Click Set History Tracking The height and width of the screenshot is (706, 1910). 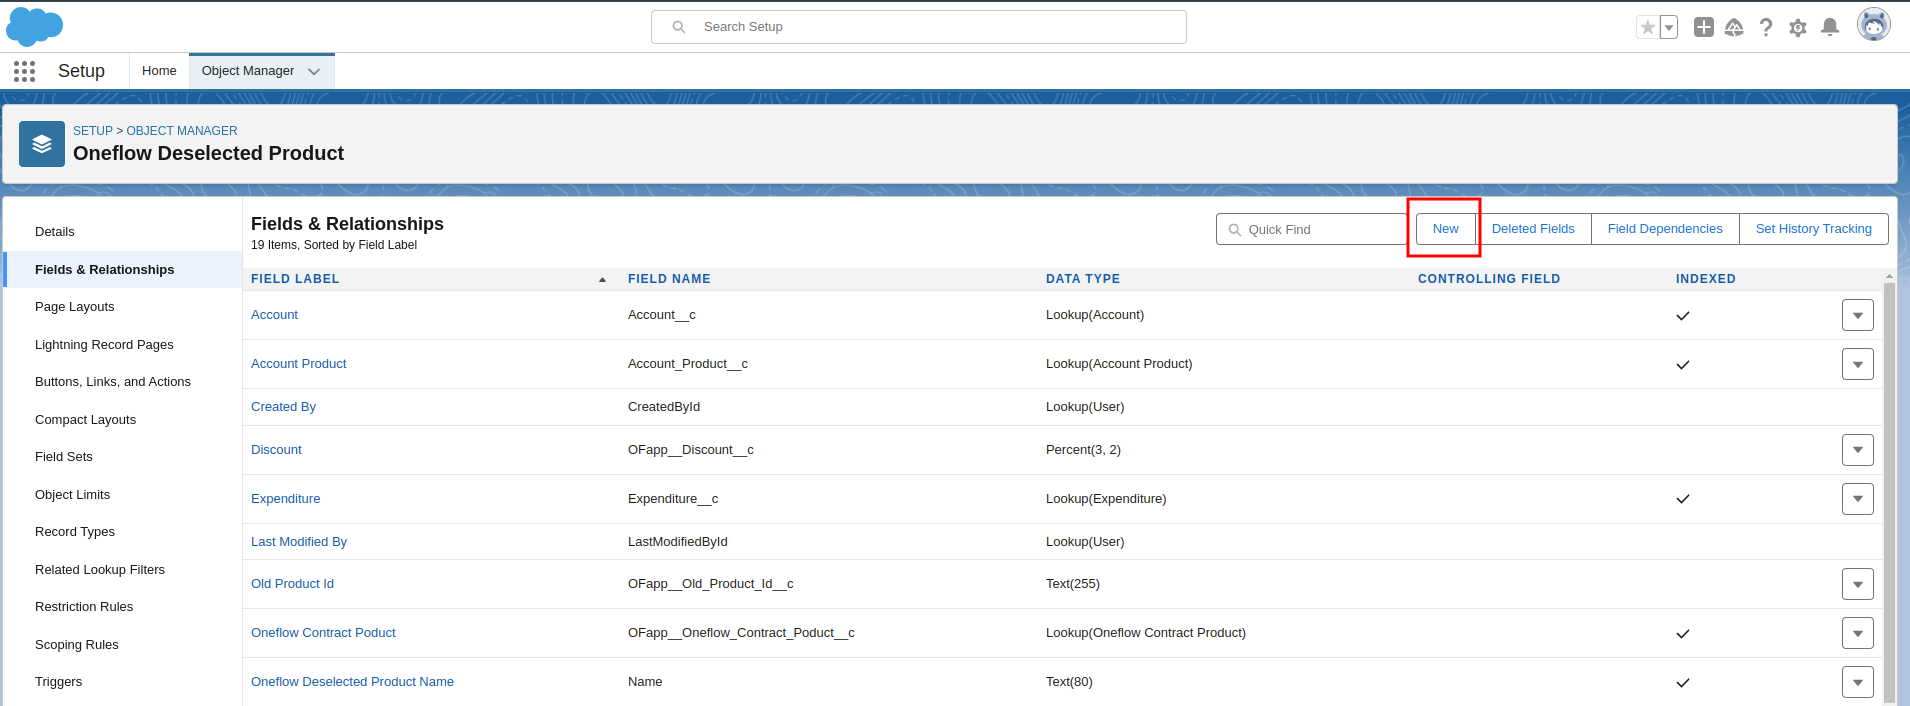[1813, 229]
